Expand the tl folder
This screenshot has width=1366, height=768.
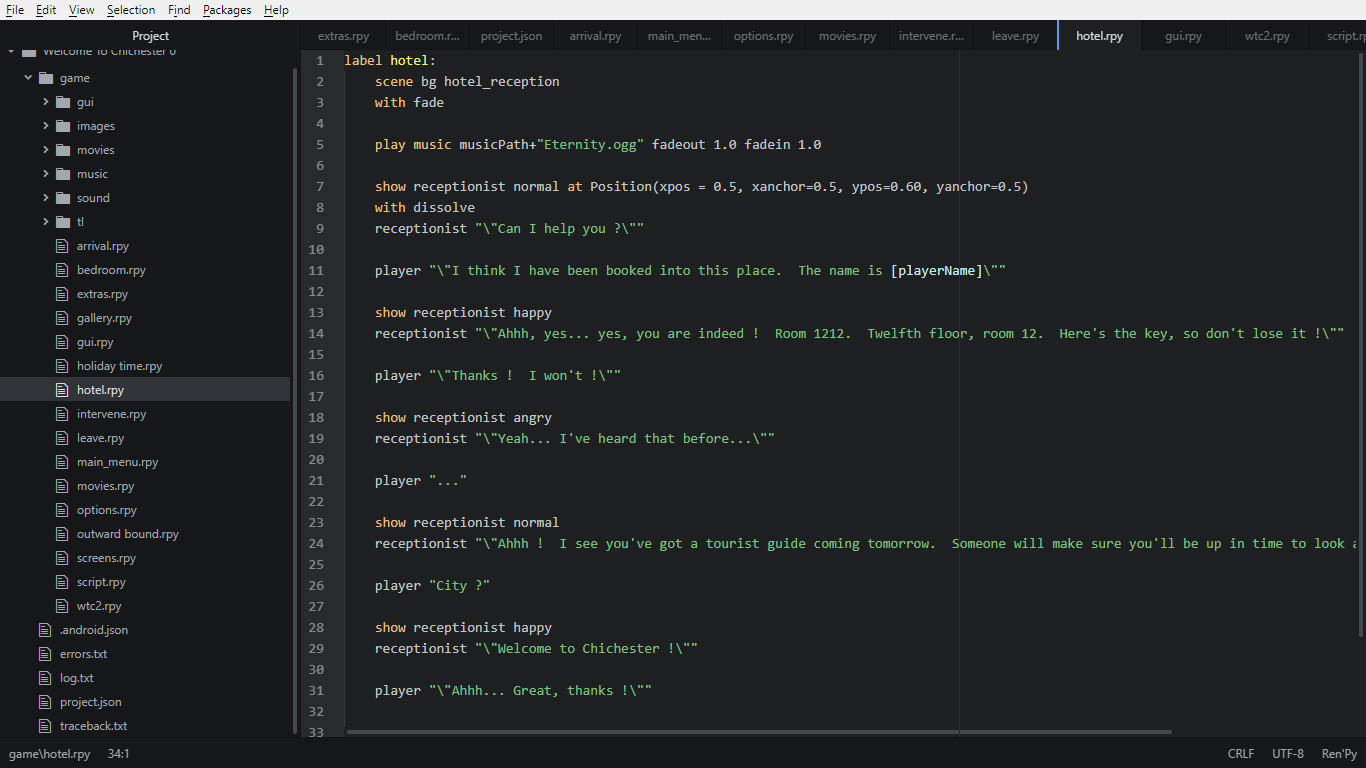click(x=44, y=221)
